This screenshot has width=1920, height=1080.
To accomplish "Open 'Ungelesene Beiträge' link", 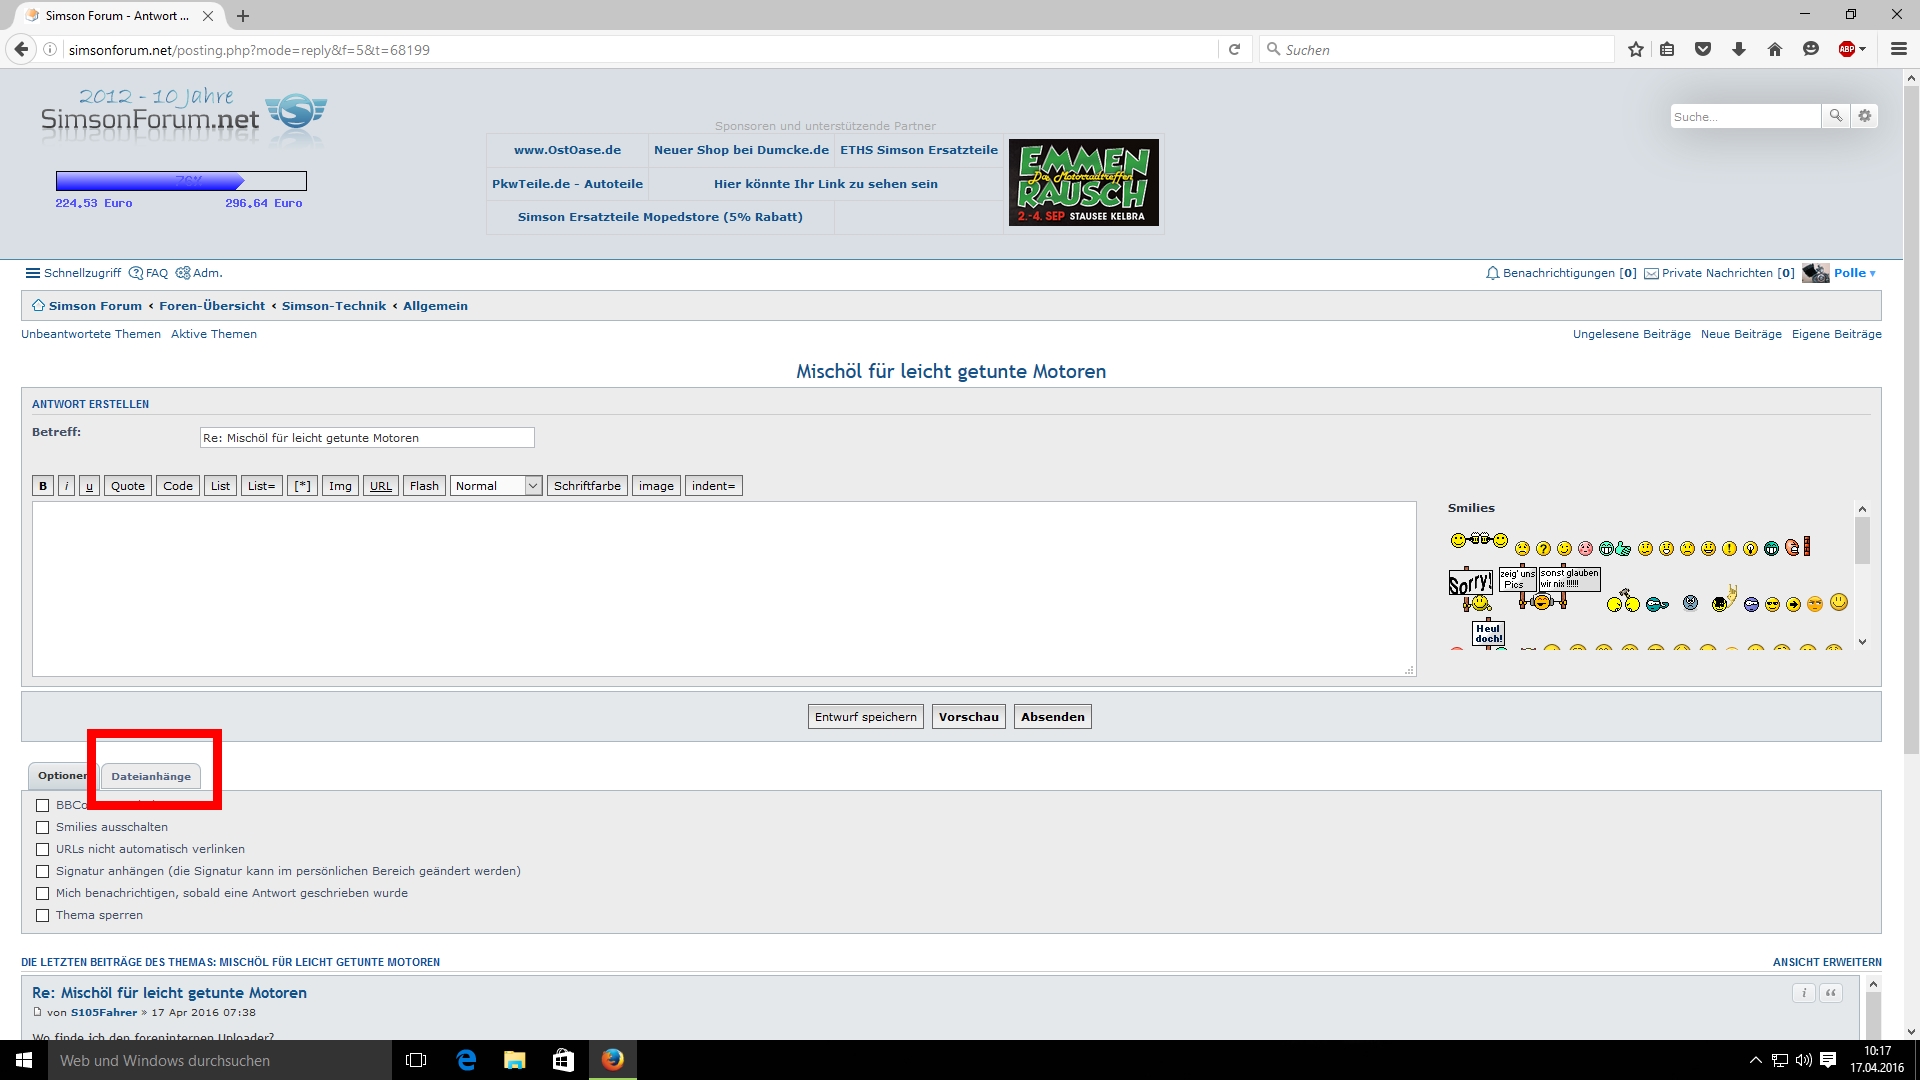I will [x=1631, y=334].
